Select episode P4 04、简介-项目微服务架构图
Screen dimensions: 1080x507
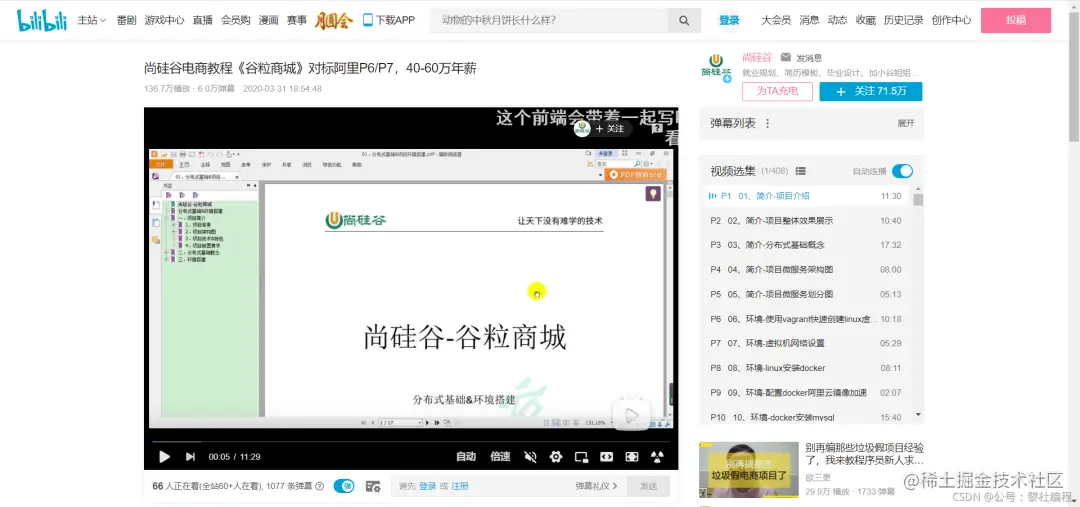coord(805,269)
